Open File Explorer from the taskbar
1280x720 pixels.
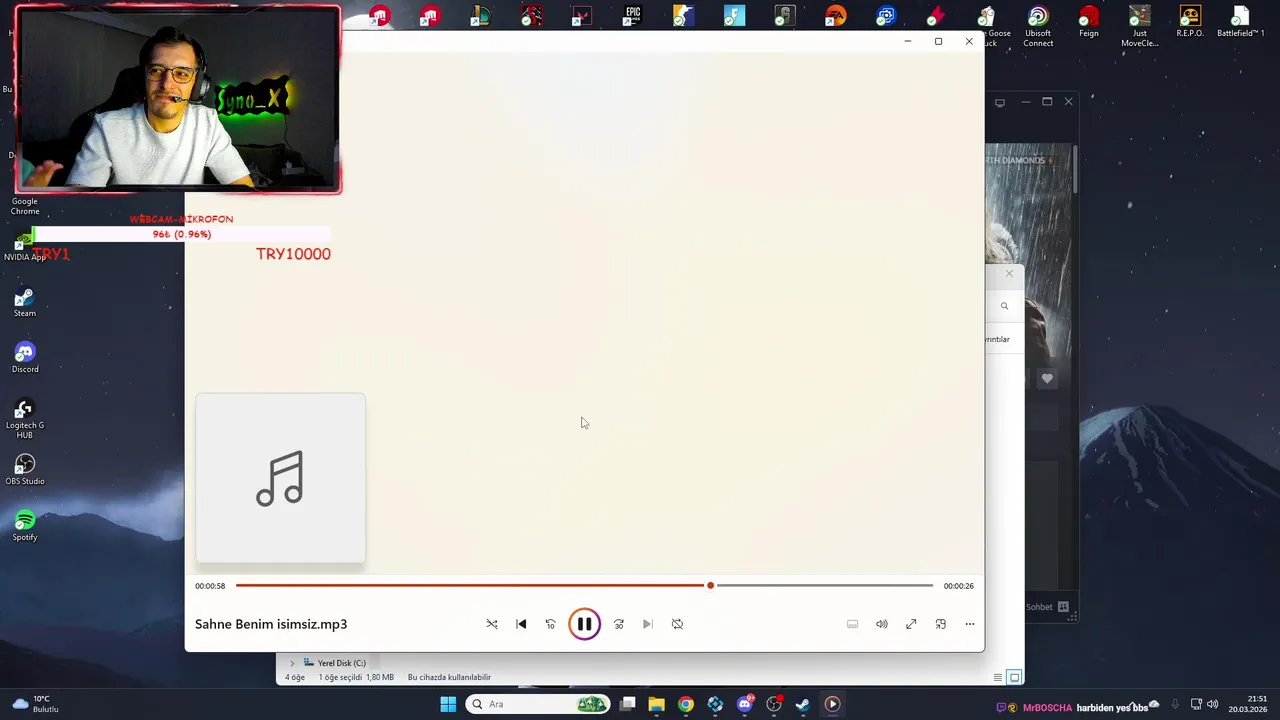click(x=657, y=704)
